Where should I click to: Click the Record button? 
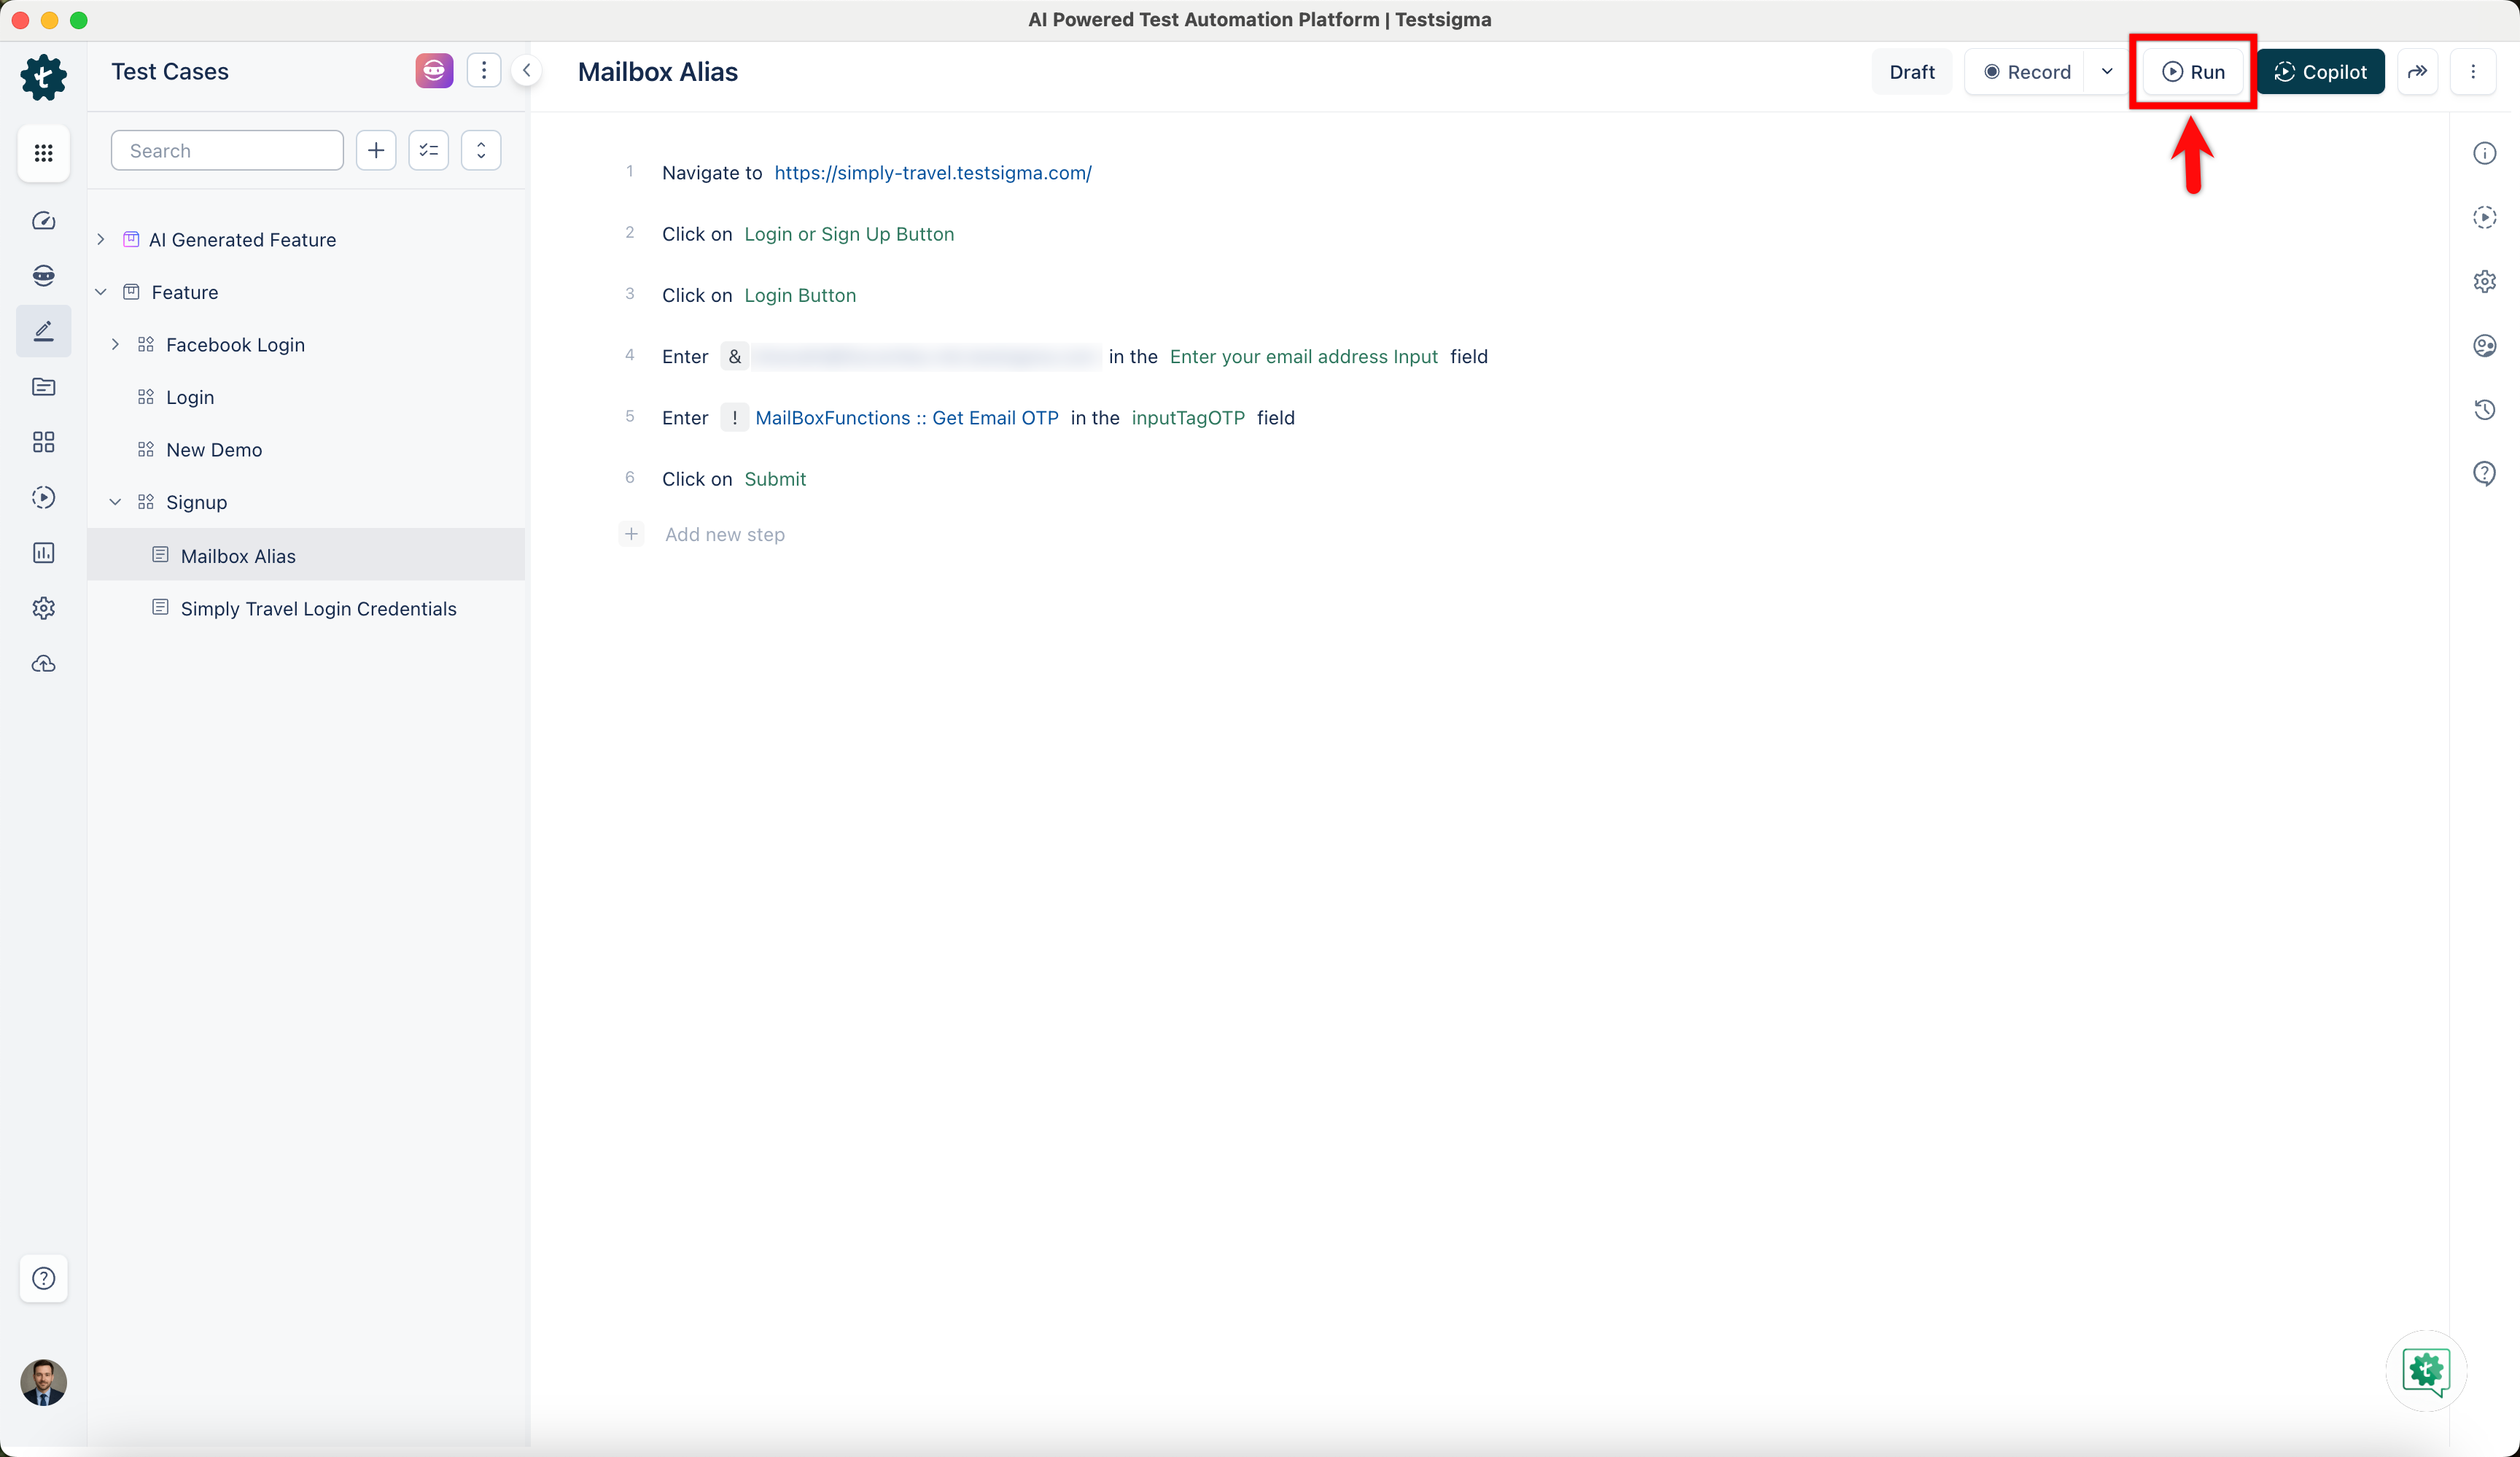tap(2027, 72)
